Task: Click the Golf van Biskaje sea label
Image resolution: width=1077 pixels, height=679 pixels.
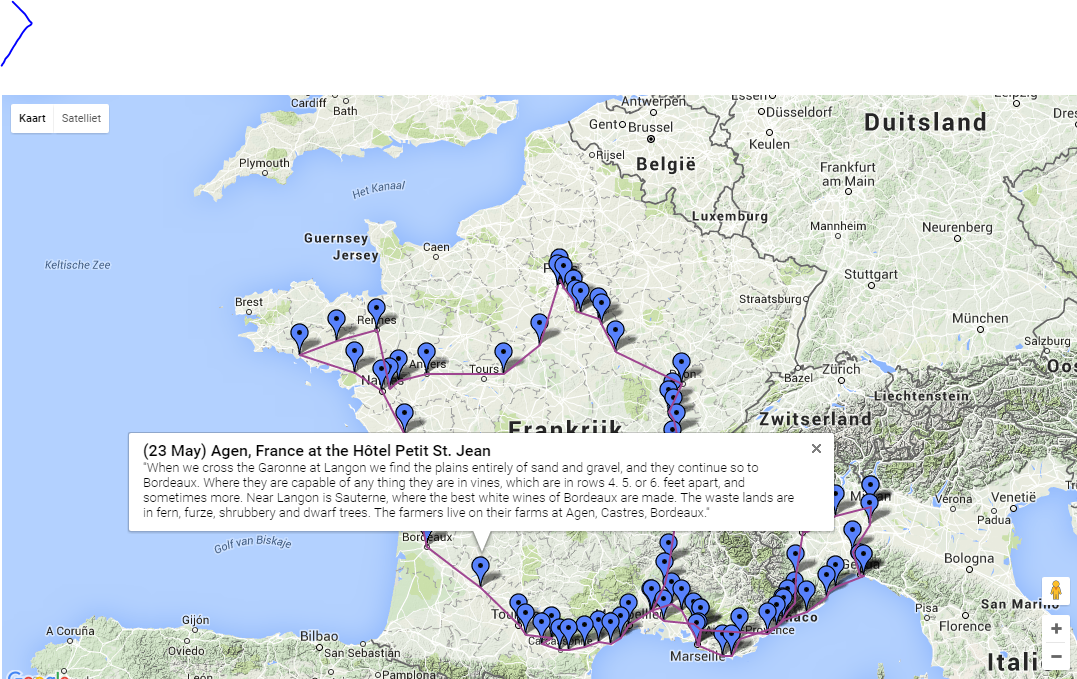Action: pyautogui.click(x=253, y=544)
